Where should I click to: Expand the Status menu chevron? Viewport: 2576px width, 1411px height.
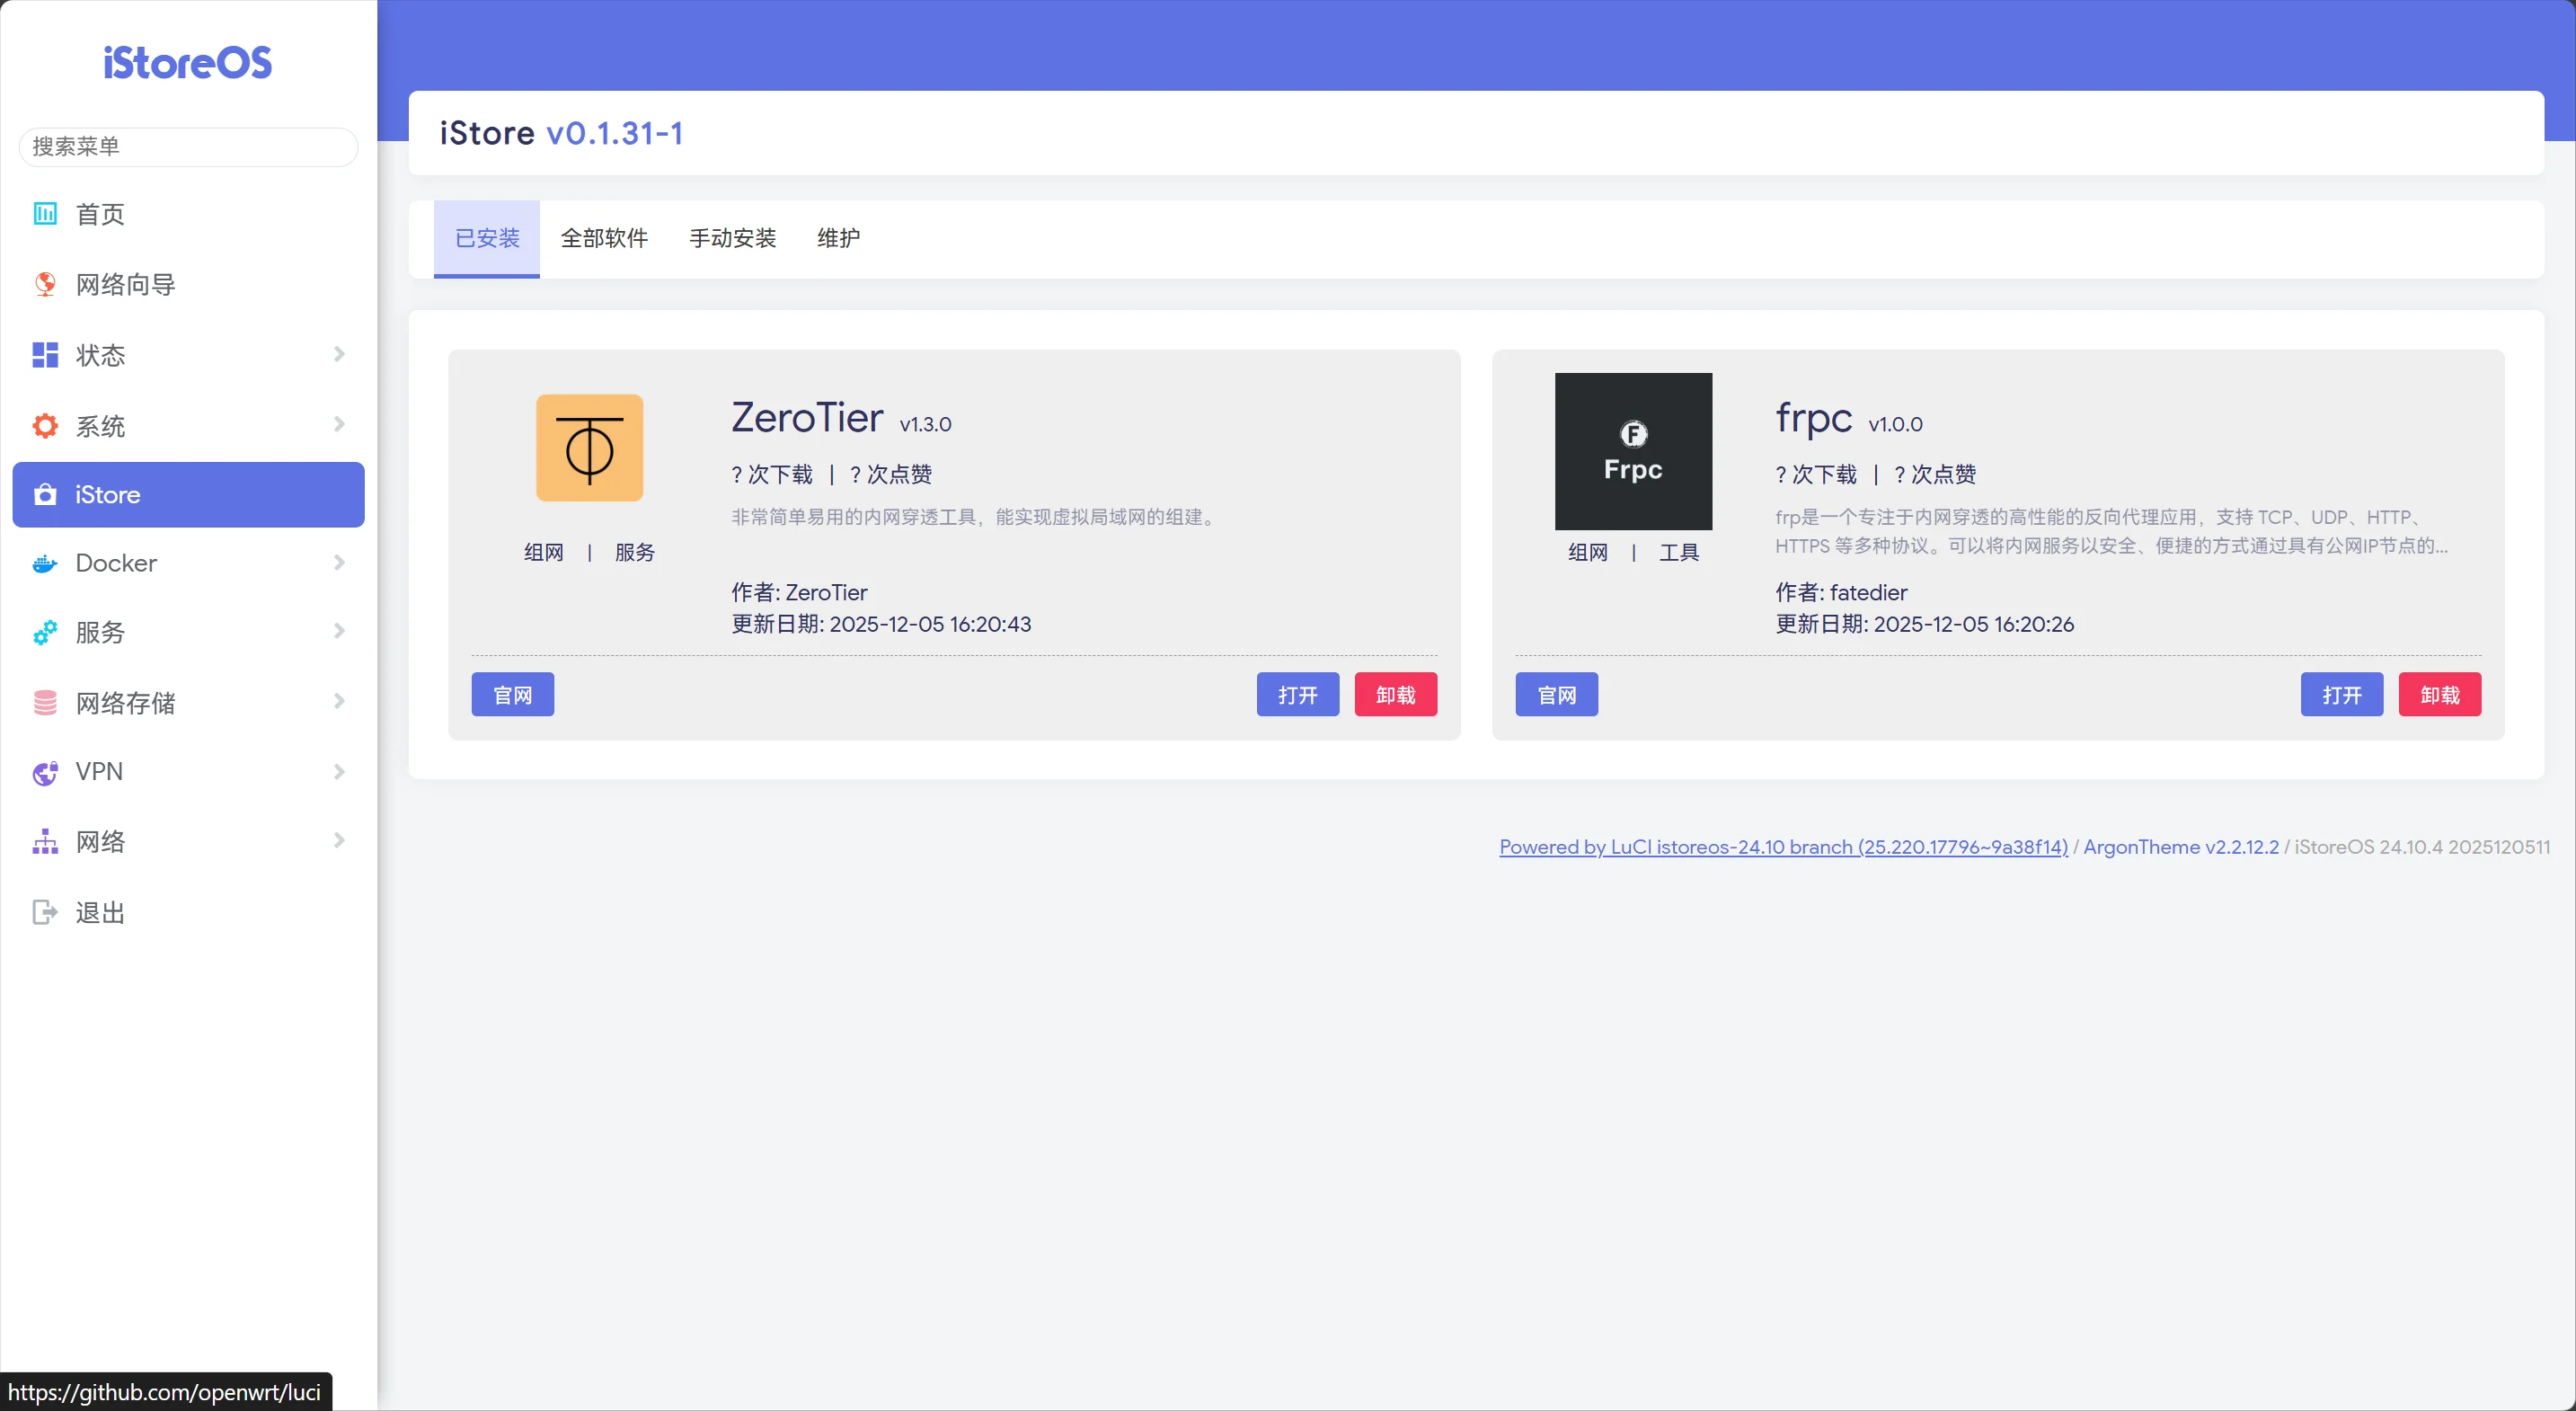pyautogui.click(x=339, y=354)
